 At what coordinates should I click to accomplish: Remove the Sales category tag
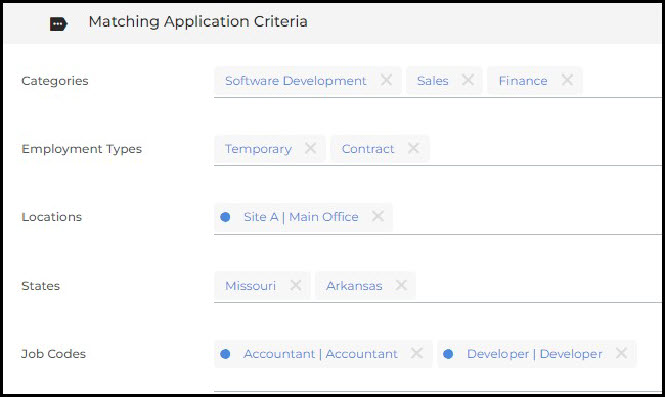coord(468,80)
